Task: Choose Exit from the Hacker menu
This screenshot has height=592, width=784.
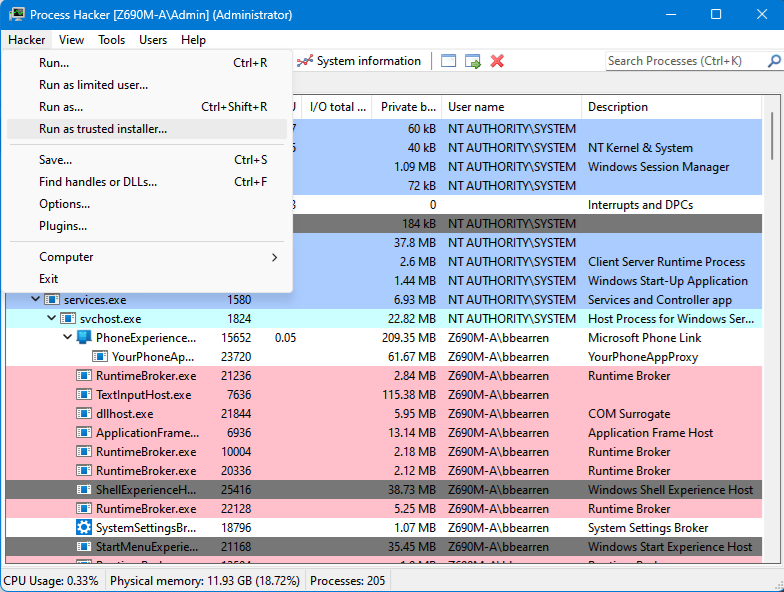Action: pyautogui.click(x=147, y=278)
